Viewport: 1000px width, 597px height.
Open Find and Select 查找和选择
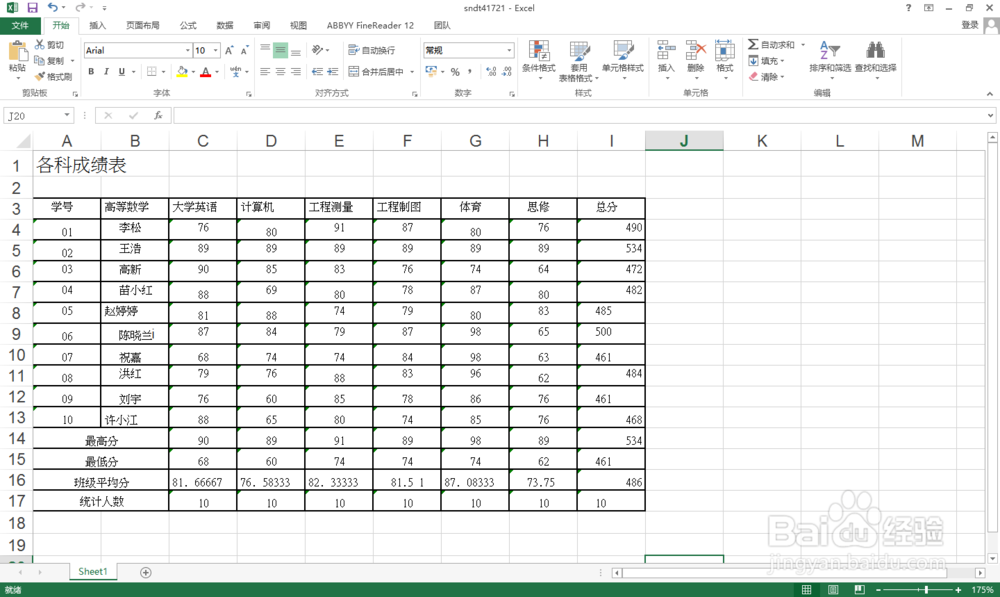tap(876, 60)
